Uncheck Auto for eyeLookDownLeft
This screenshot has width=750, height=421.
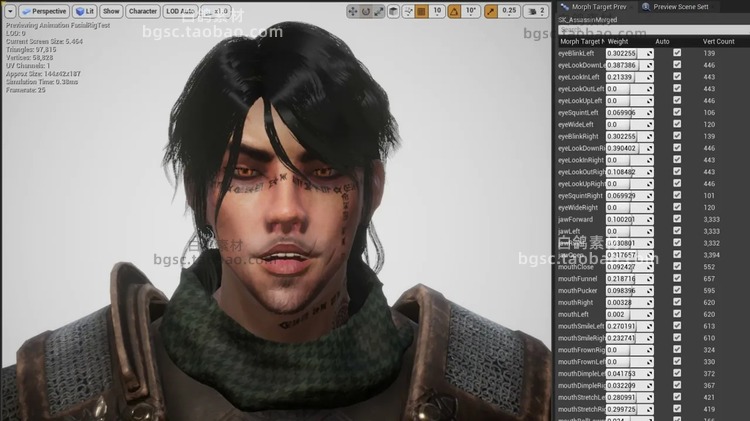coord(677,65)
